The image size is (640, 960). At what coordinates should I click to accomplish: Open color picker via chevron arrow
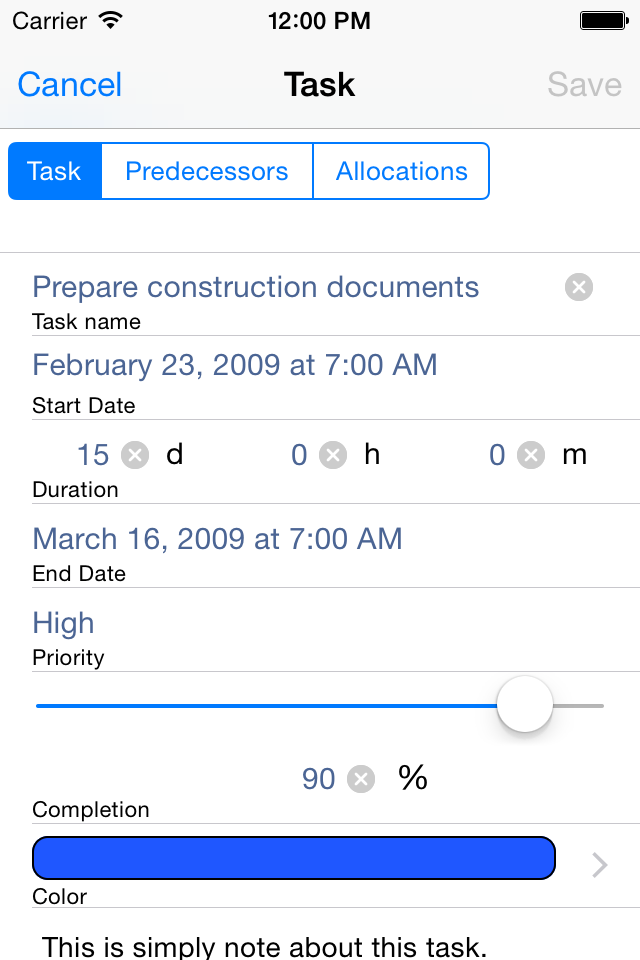click(599, 865)
